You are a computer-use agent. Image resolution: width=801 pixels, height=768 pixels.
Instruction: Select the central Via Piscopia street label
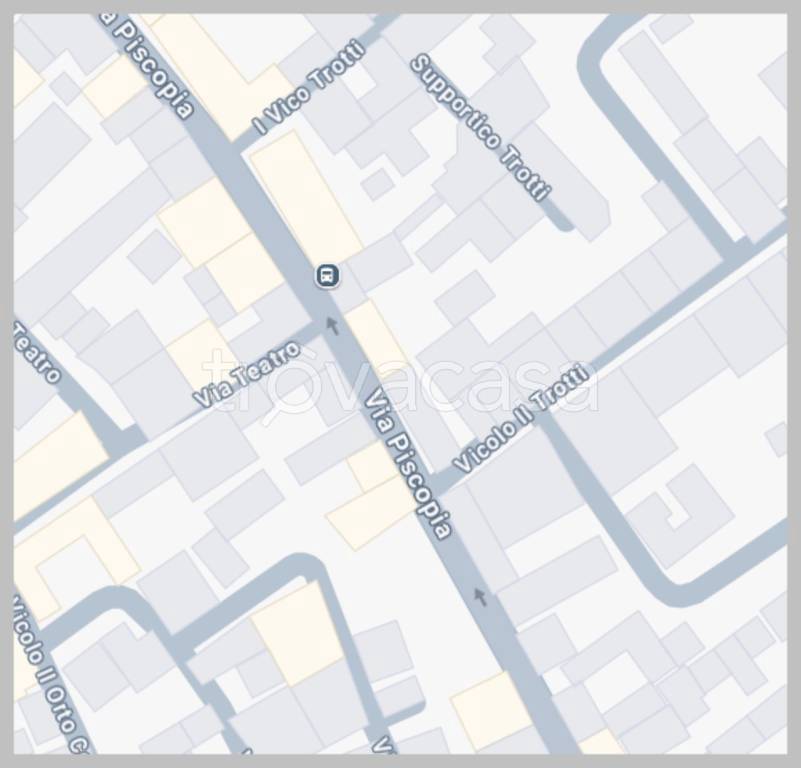point(408,464)
